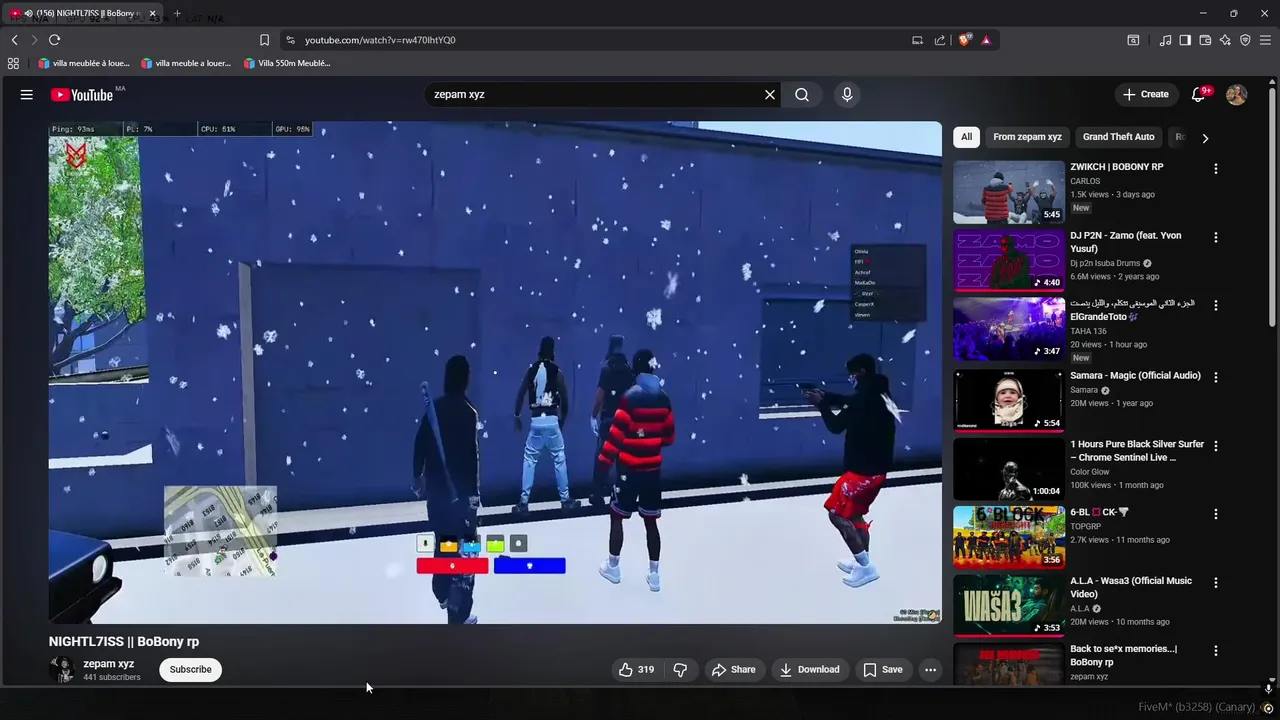1280x720 pixels.
Task: Open options for Samara Magic video
Action: [1216, 377]
